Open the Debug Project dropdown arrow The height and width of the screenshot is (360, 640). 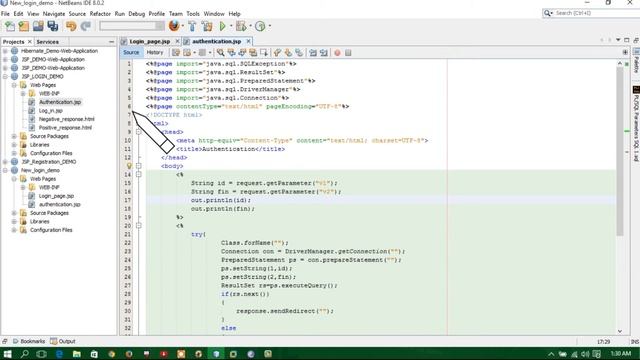click(x=250, y=26)
